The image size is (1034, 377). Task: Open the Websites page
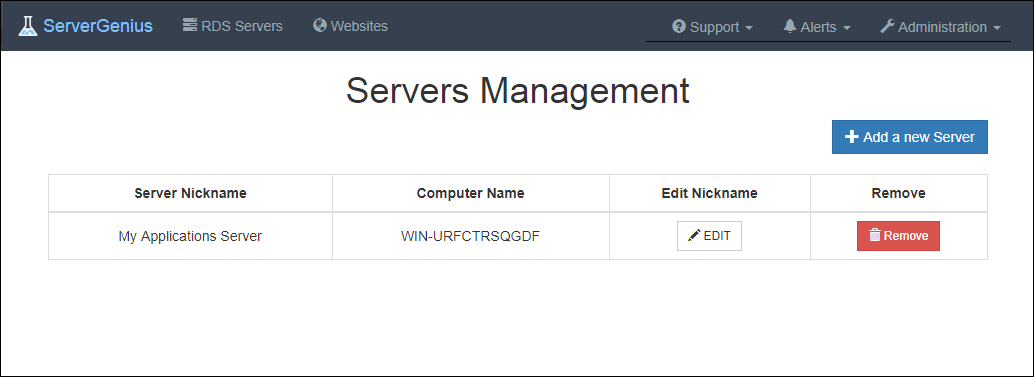click(350, 26)
